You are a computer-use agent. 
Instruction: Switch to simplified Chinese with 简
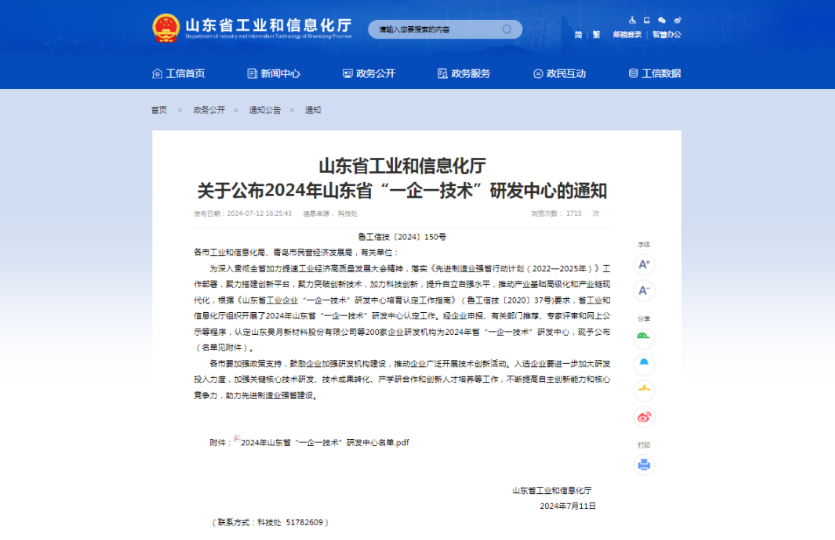click(578, 35)
